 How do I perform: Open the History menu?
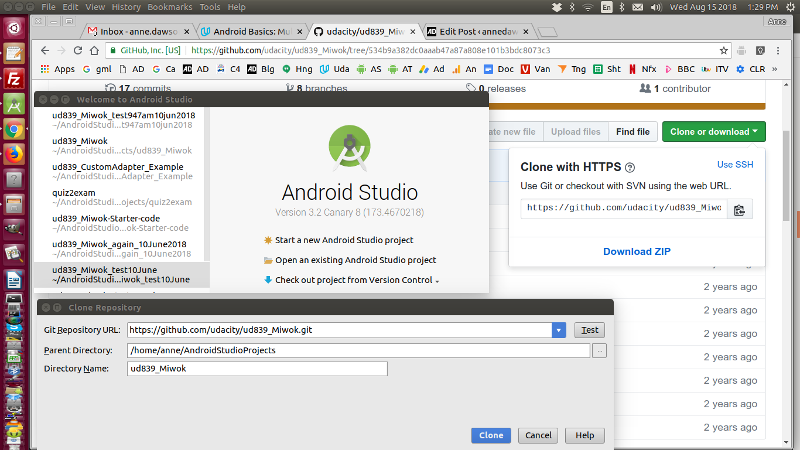(126, 7)
